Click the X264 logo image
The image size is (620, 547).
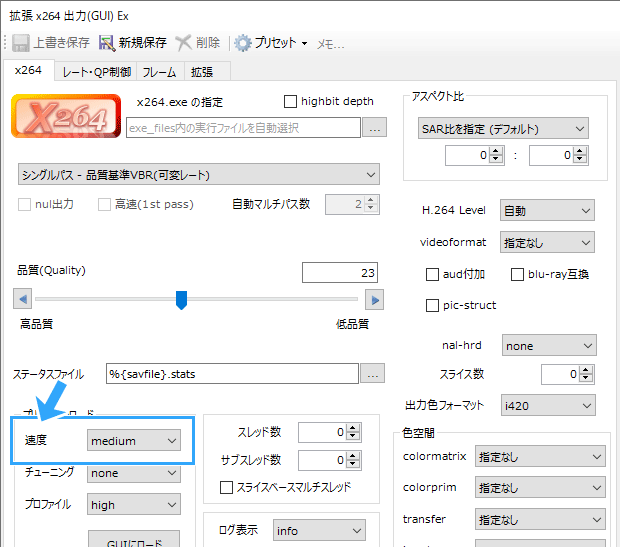coord(66,116)
